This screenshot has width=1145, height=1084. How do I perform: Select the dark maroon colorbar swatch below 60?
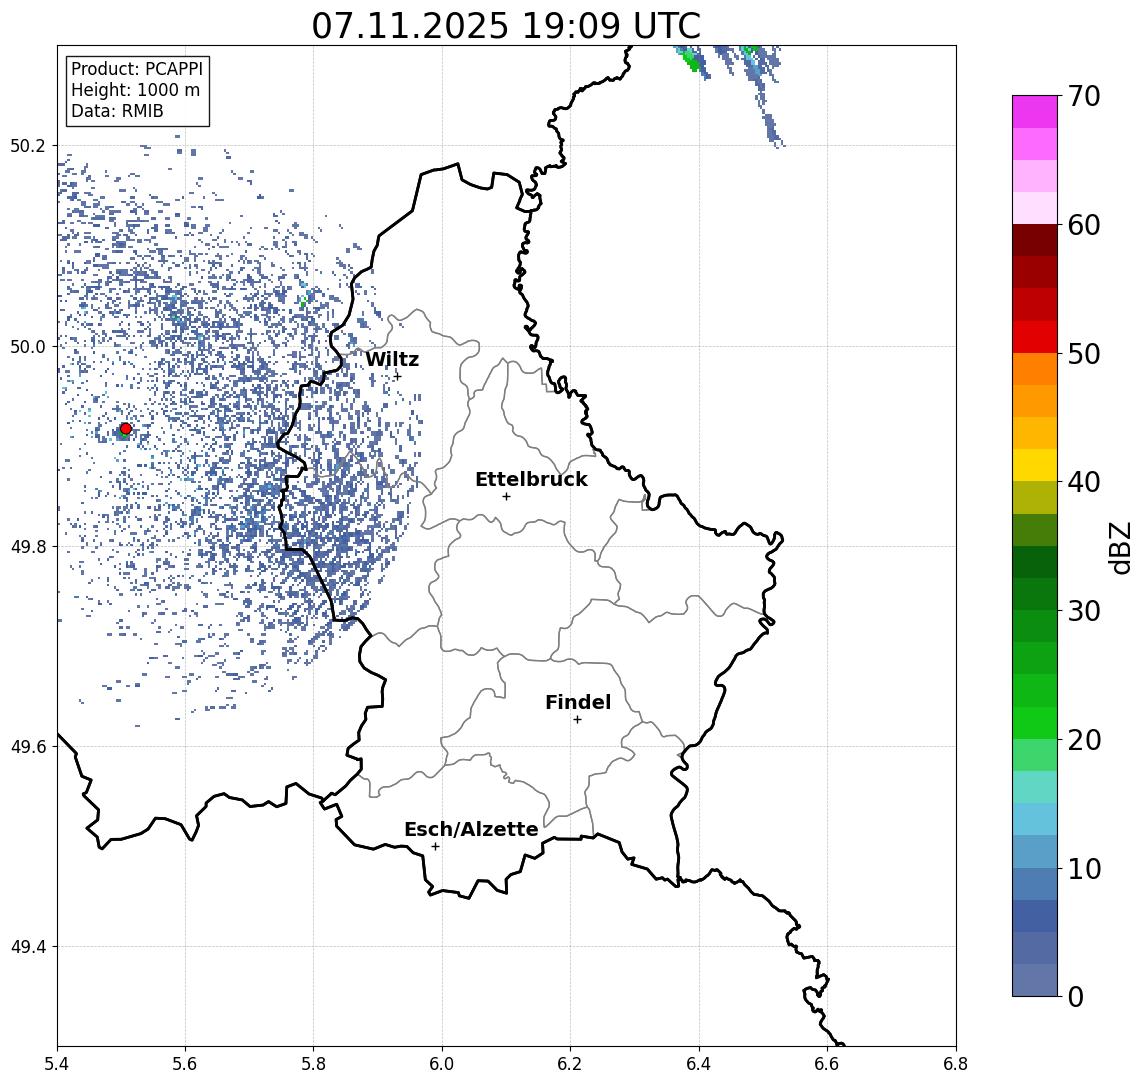click(1035, 240)
